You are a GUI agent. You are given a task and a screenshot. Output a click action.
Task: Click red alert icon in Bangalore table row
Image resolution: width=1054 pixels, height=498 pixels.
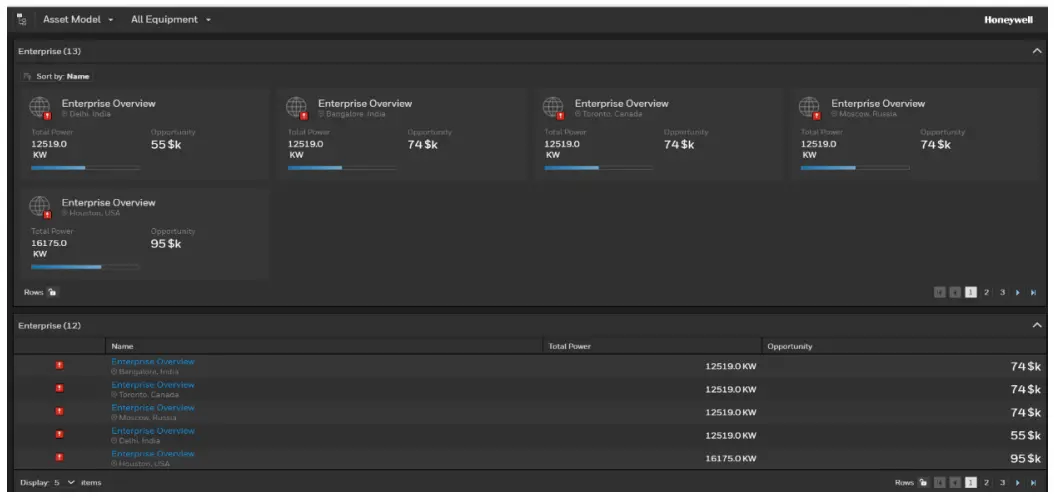pos(59,366)
